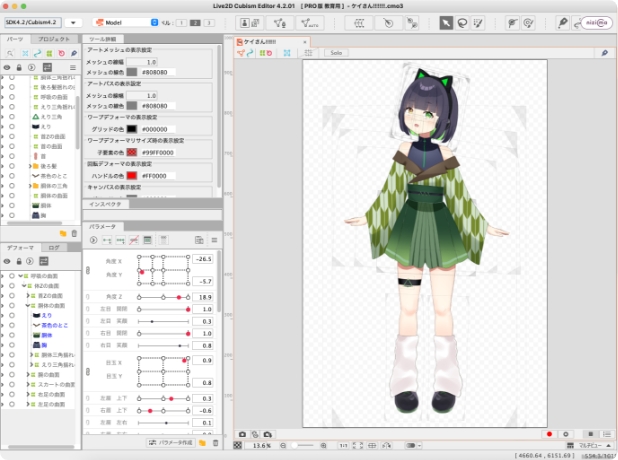This screenshot has height=460, width=618.
Task: Click the new folder icon in parameter panel
Action: [201, 442]
